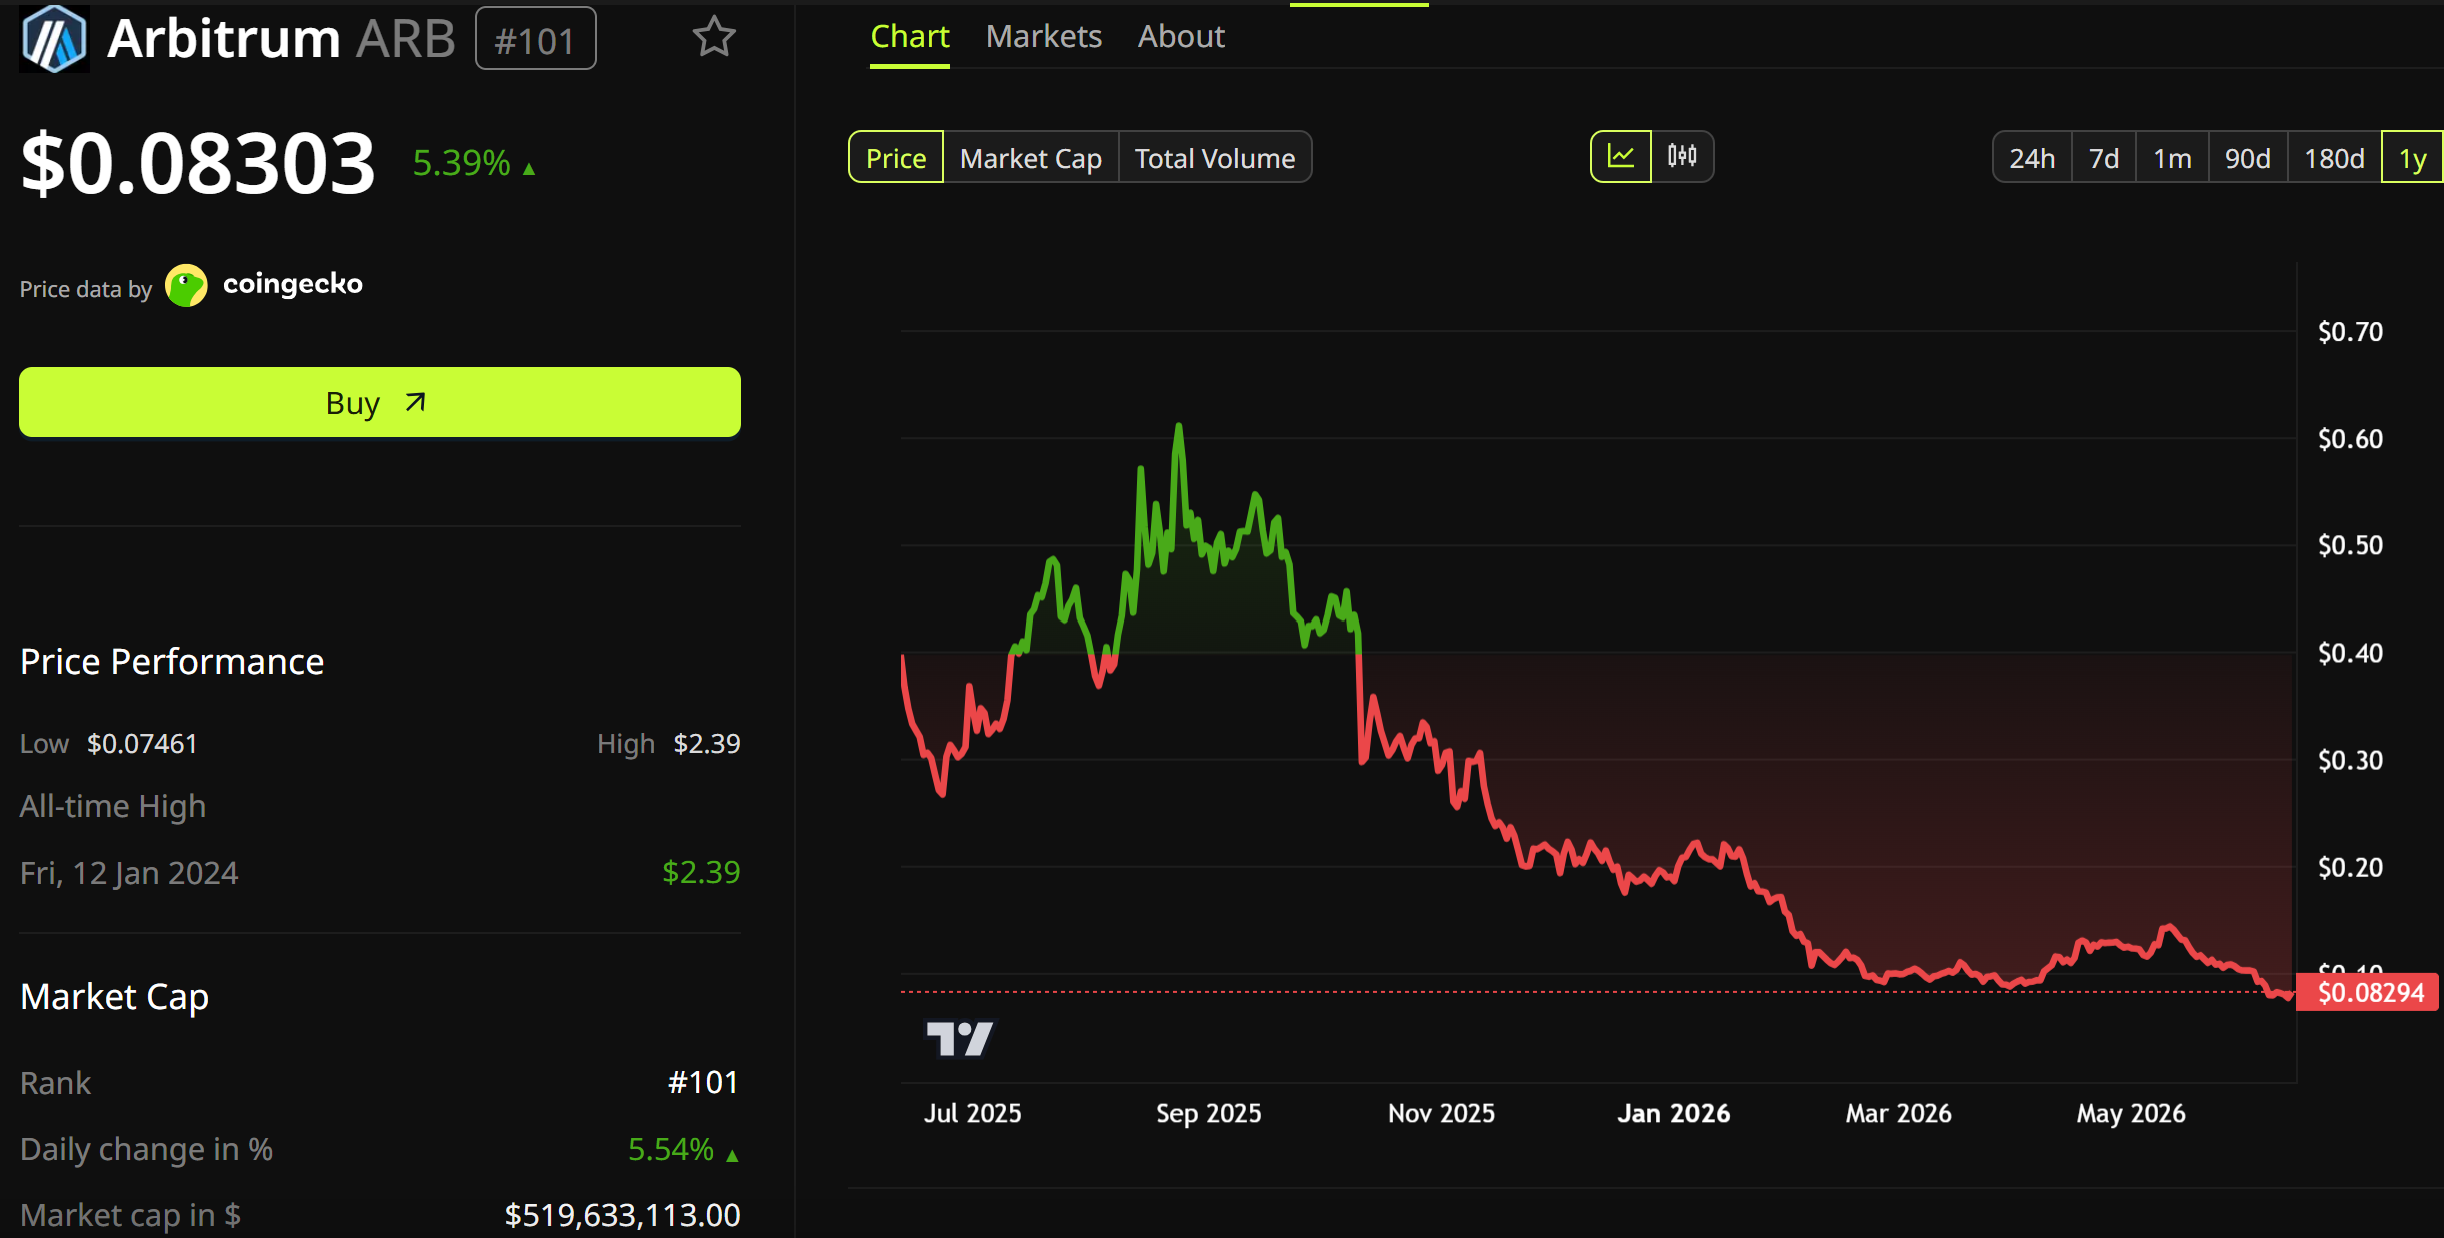Click the Price Performance heading
The image size is (2444, 1238).
tap(172, 662)
